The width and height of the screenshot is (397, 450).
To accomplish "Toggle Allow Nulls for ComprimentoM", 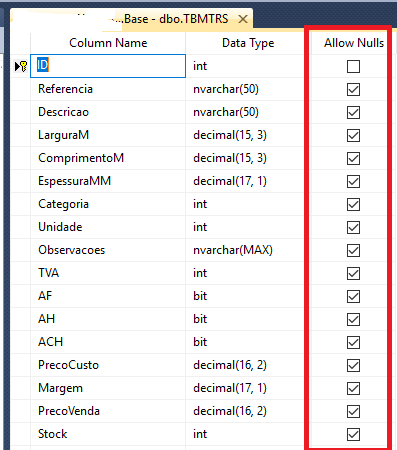I will (353, 158).
